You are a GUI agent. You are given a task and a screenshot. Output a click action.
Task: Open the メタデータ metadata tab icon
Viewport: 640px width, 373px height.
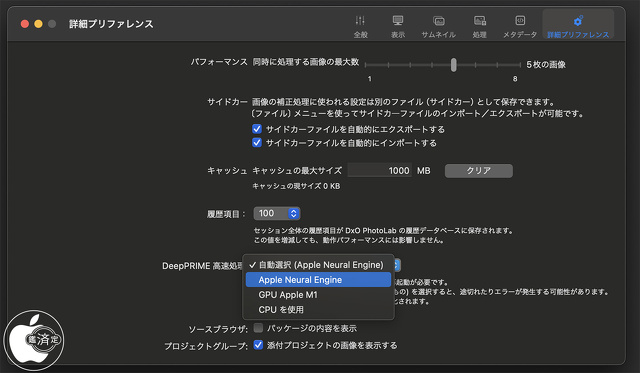coord(520,20)
